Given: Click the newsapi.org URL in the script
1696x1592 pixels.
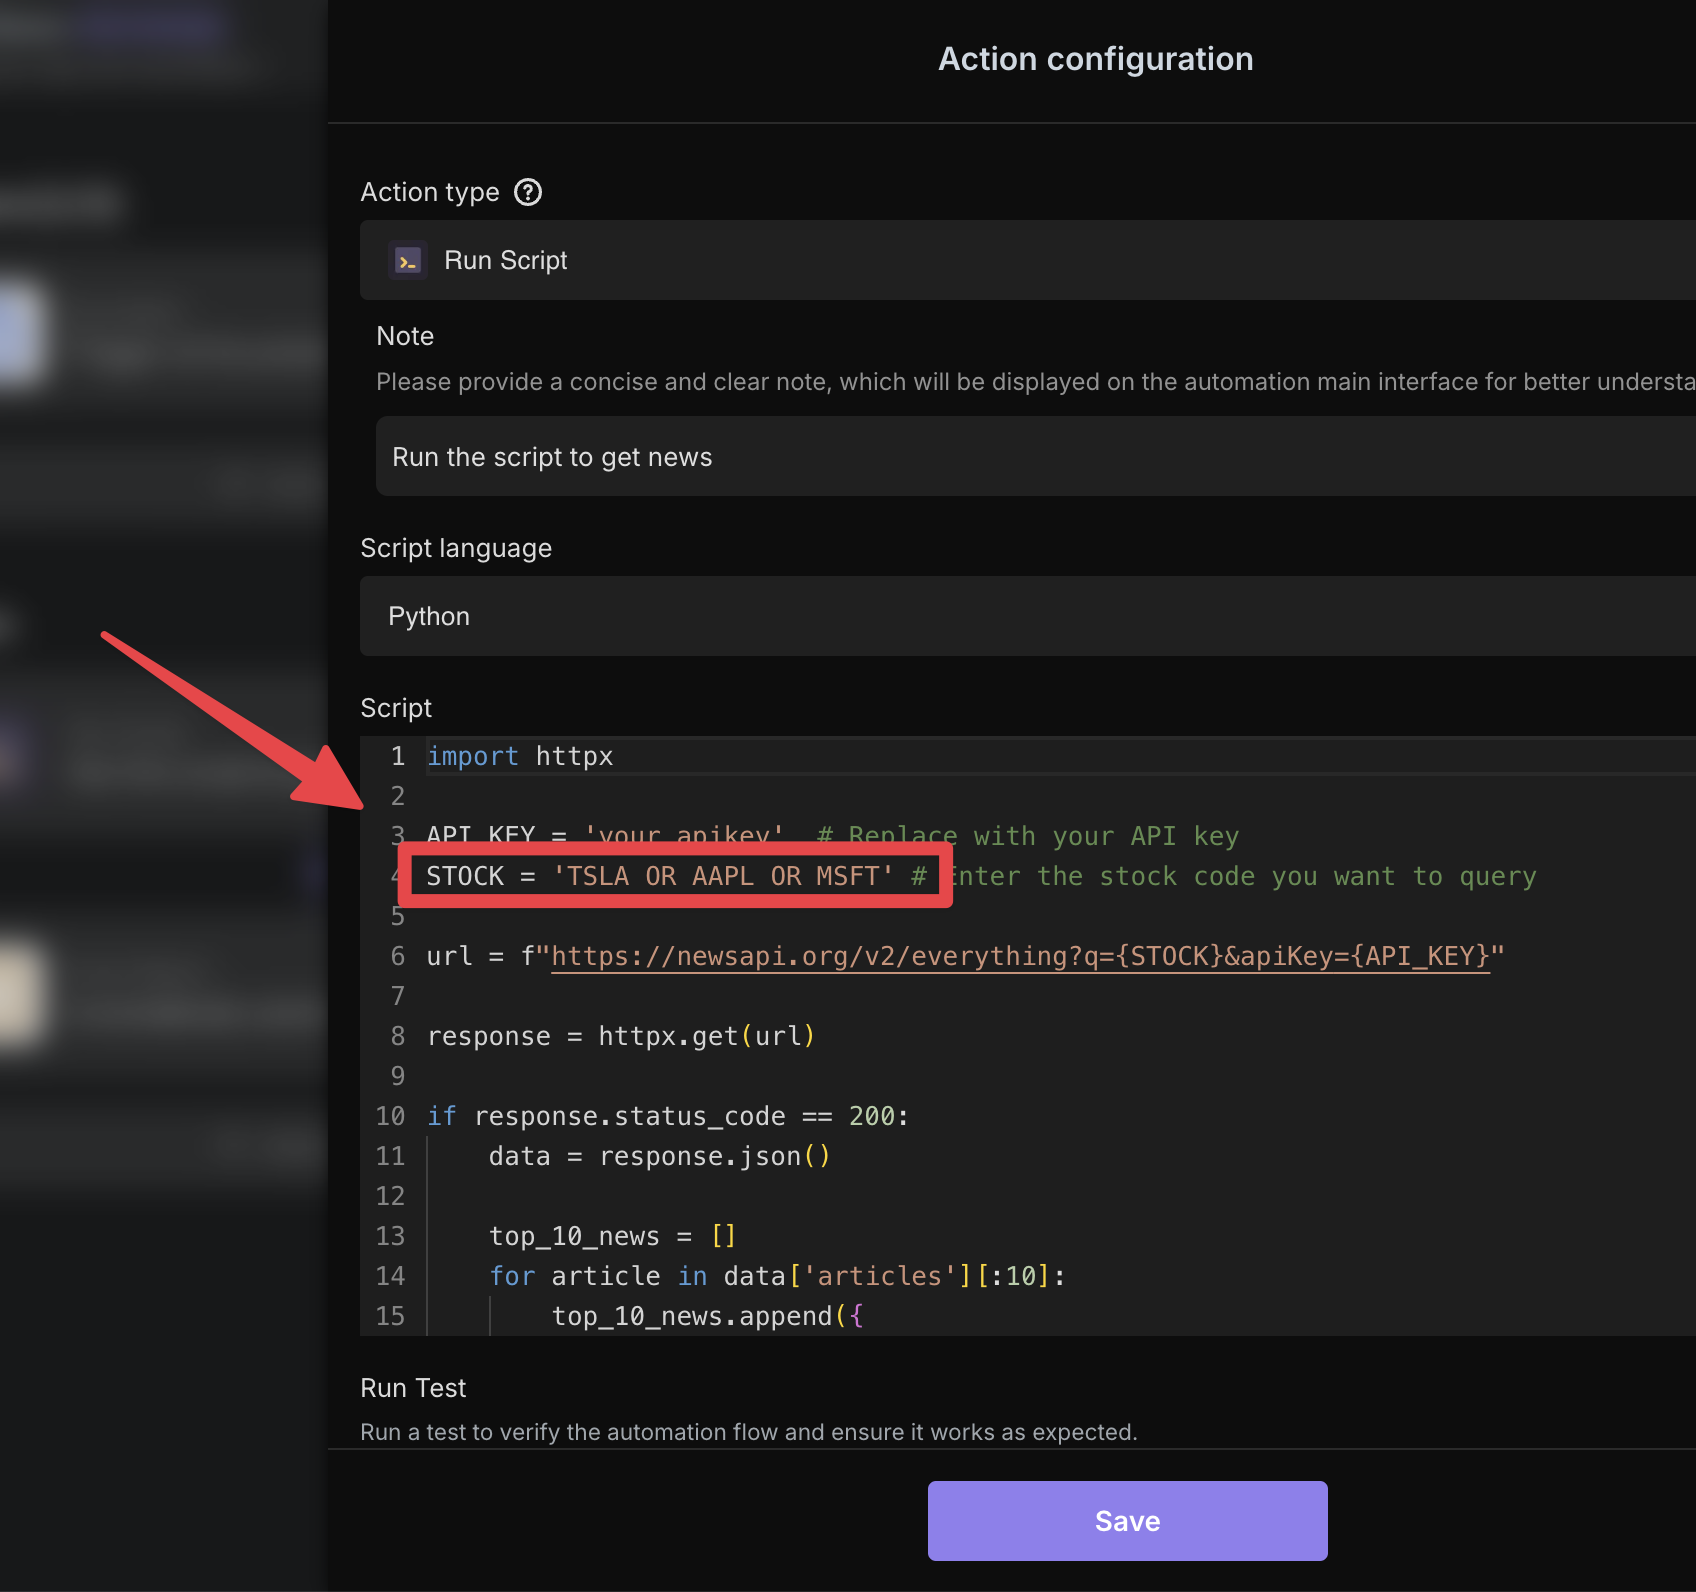Looking at the screenshot, I should [1020, 956].
